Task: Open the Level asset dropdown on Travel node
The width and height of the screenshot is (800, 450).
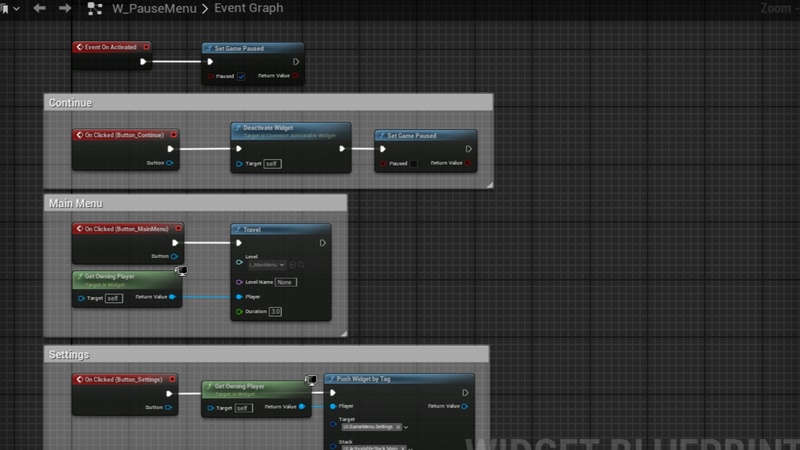Action: 267,265
